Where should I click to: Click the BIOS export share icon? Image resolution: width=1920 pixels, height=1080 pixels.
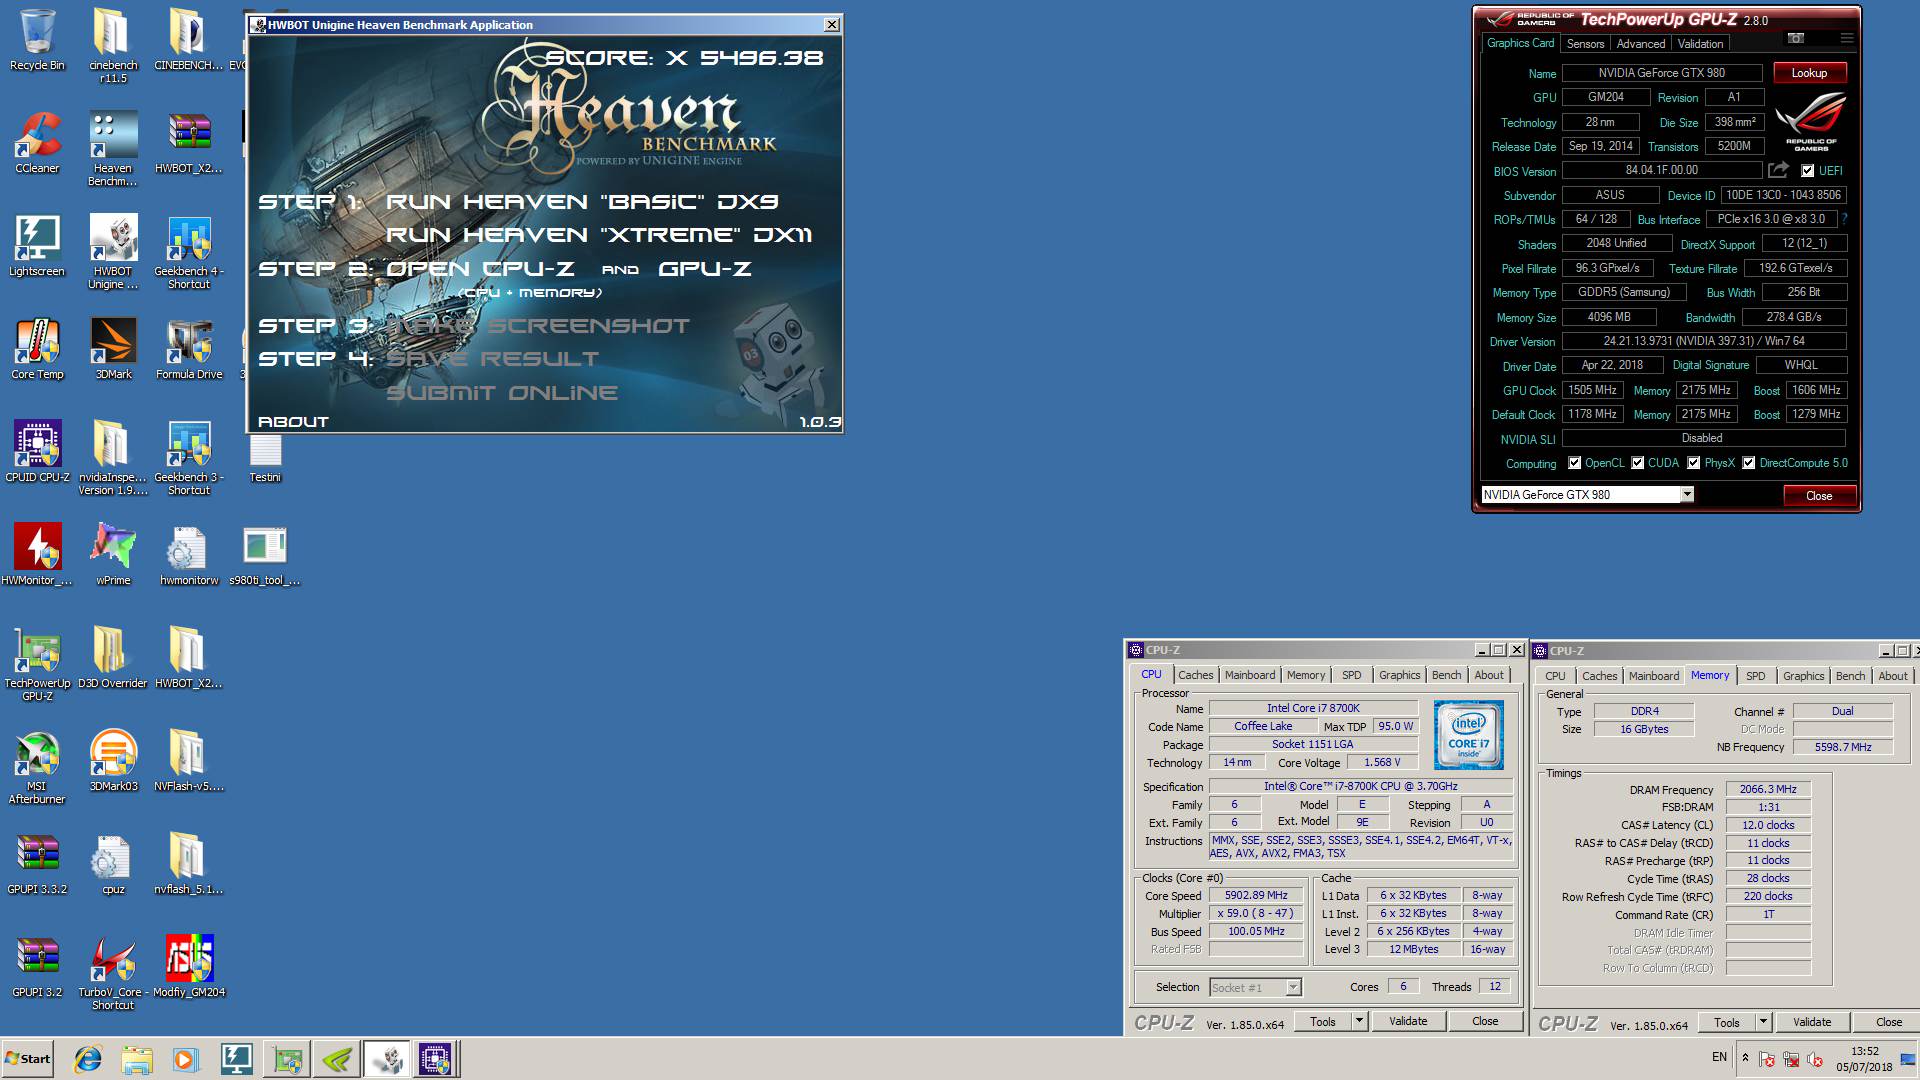pos(1778,170)
